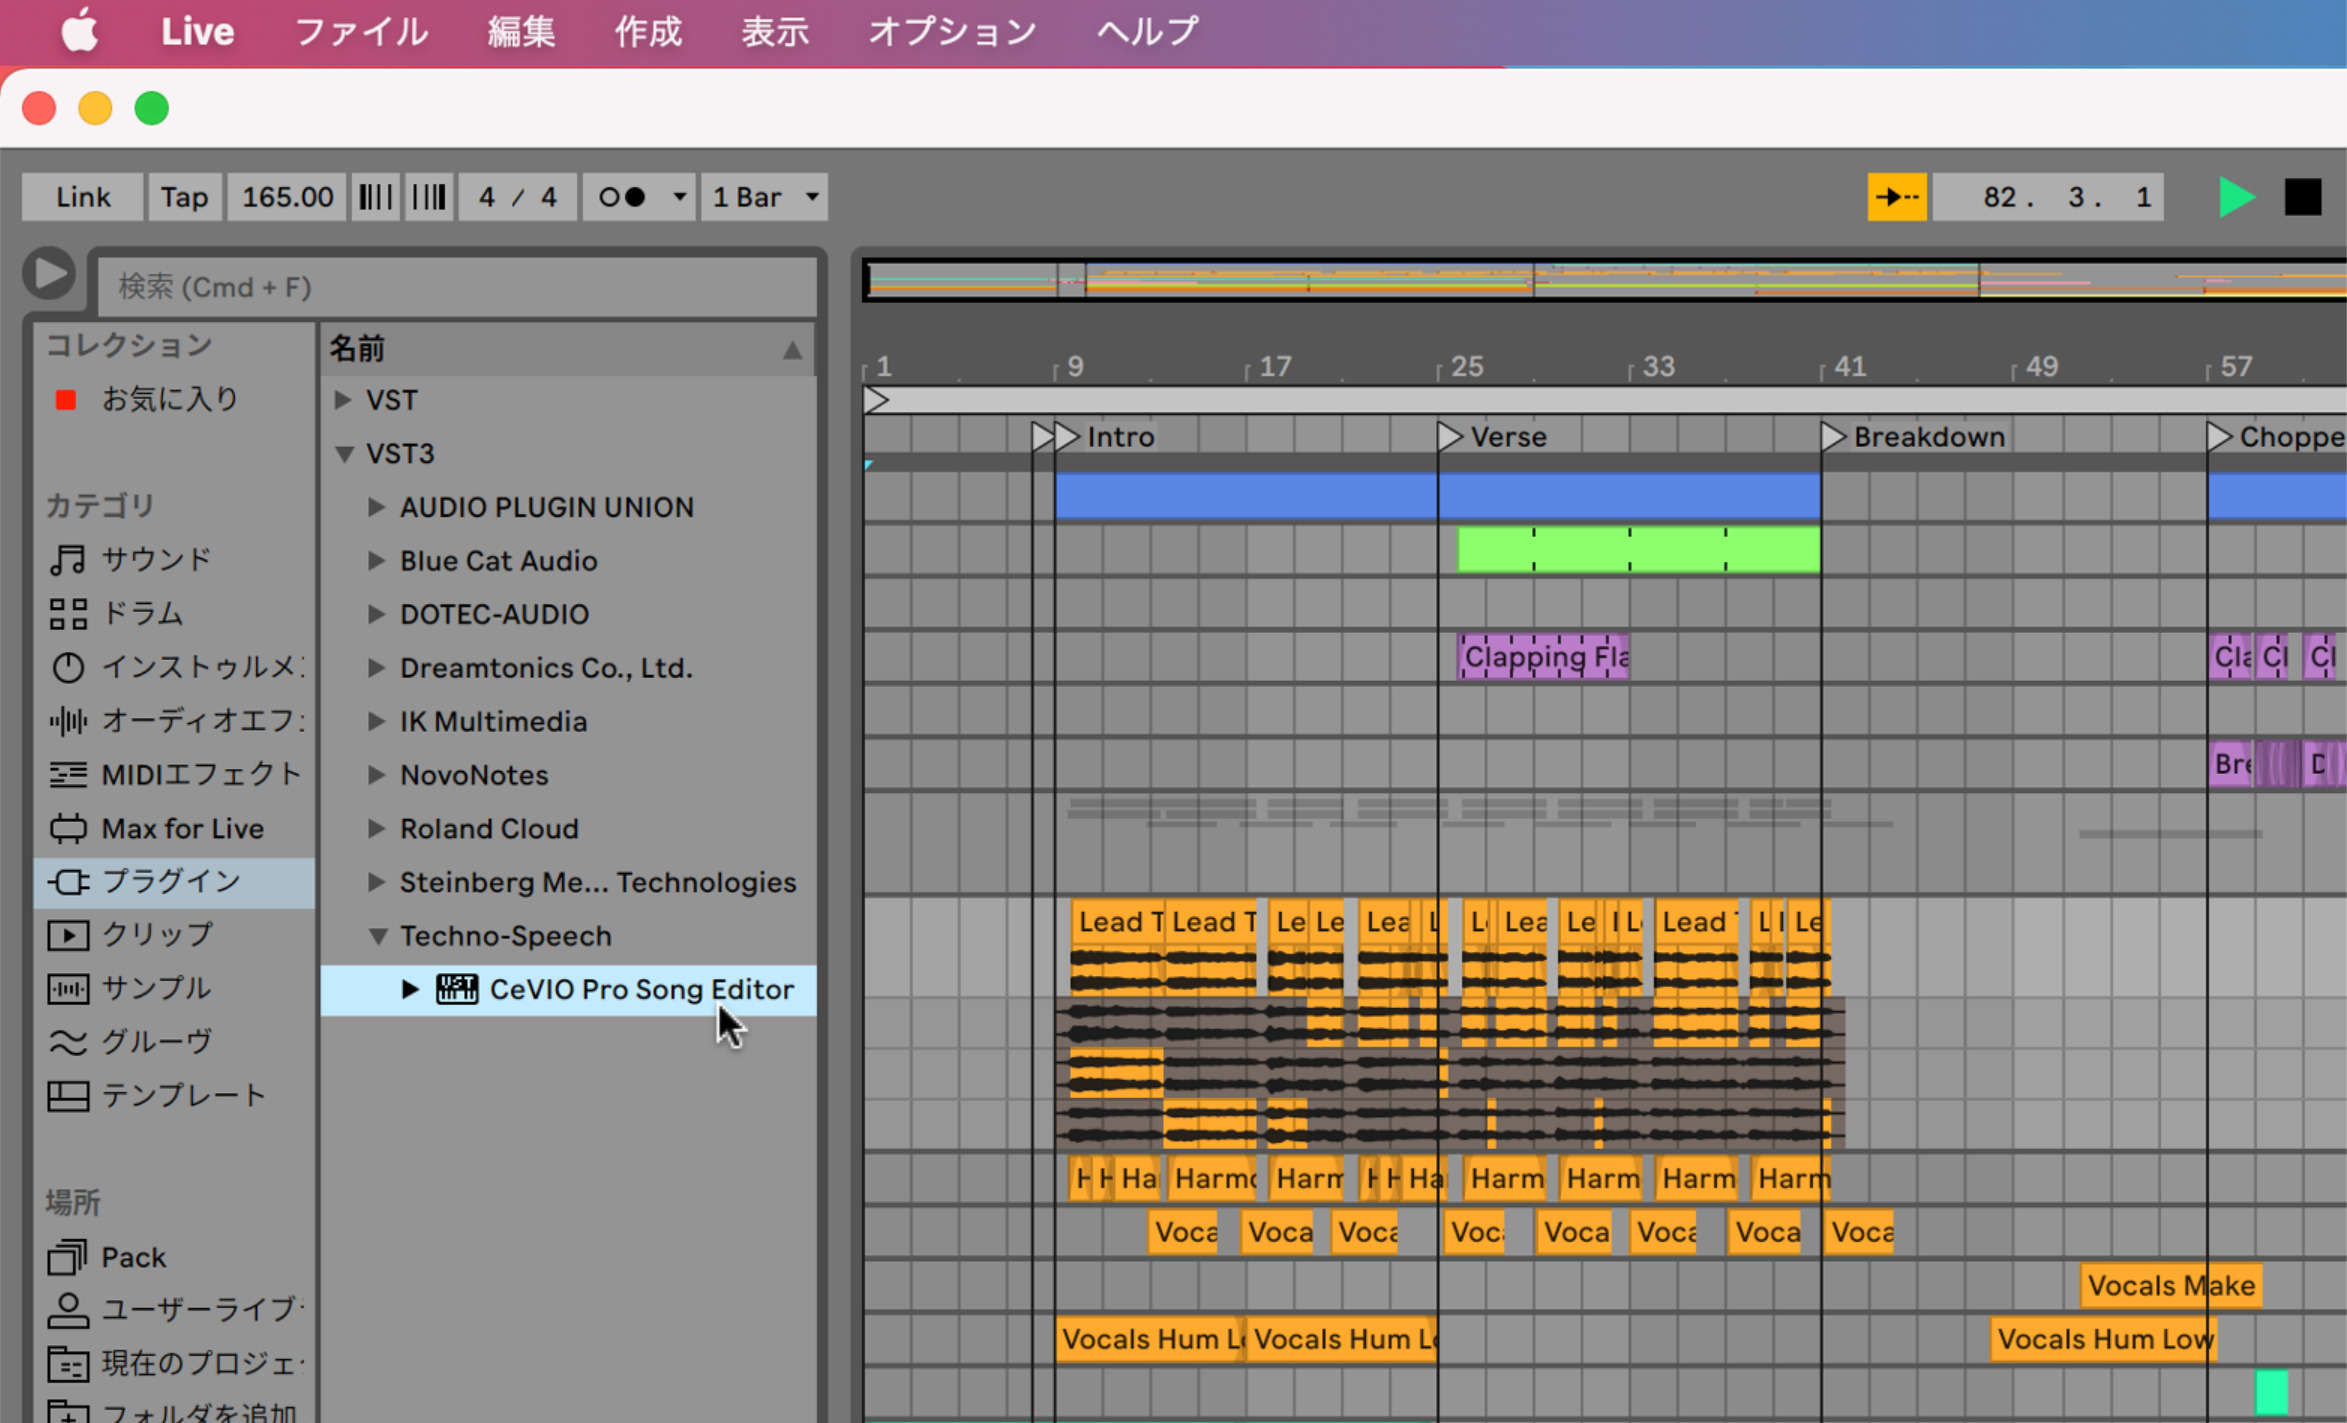Toggle the metronome button

coord(623,197)
